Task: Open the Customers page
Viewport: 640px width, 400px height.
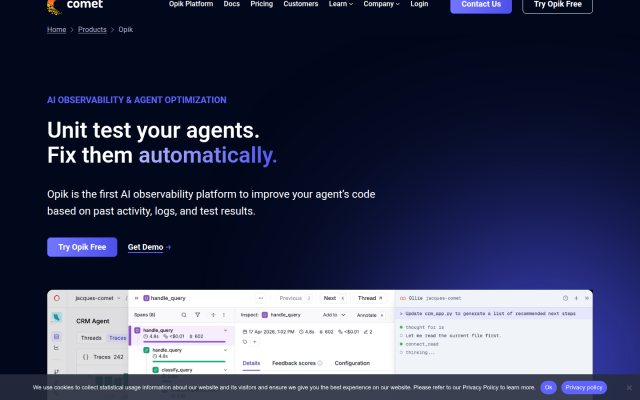Action: pyautogui.click(x=301, y=4)
